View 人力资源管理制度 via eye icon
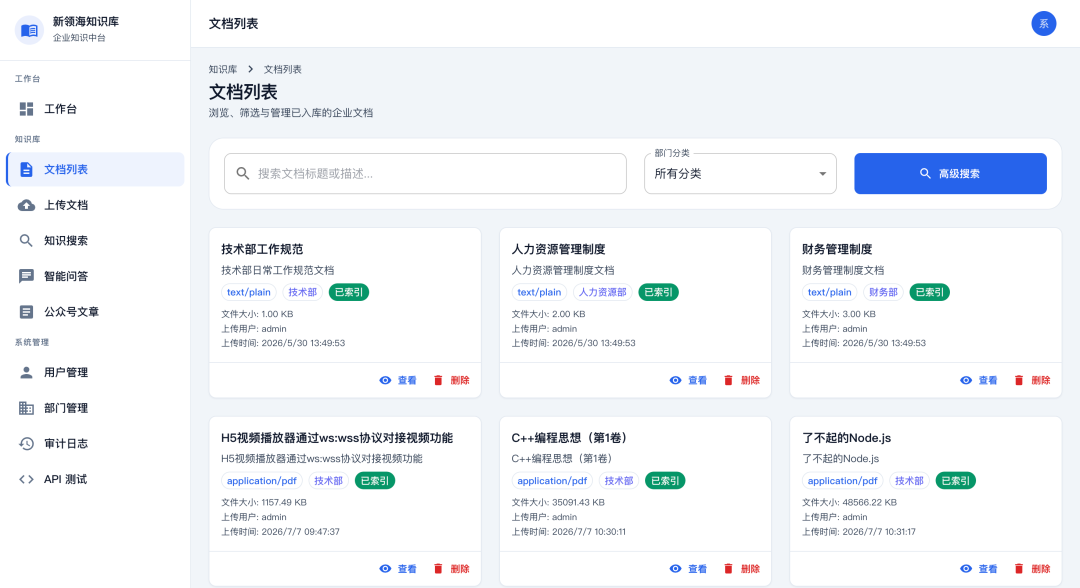Image resolution: width=1080 pixels, height=588 pixels. (676, 380)
